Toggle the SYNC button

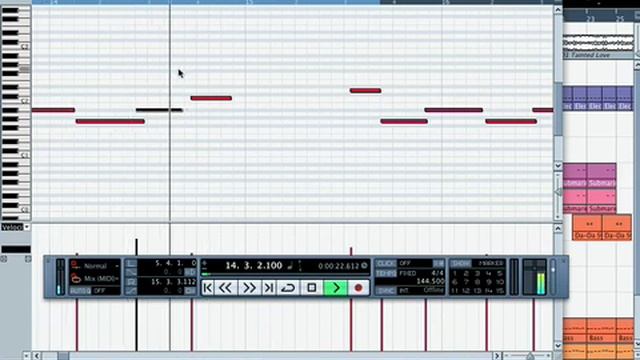click(386, 291)
